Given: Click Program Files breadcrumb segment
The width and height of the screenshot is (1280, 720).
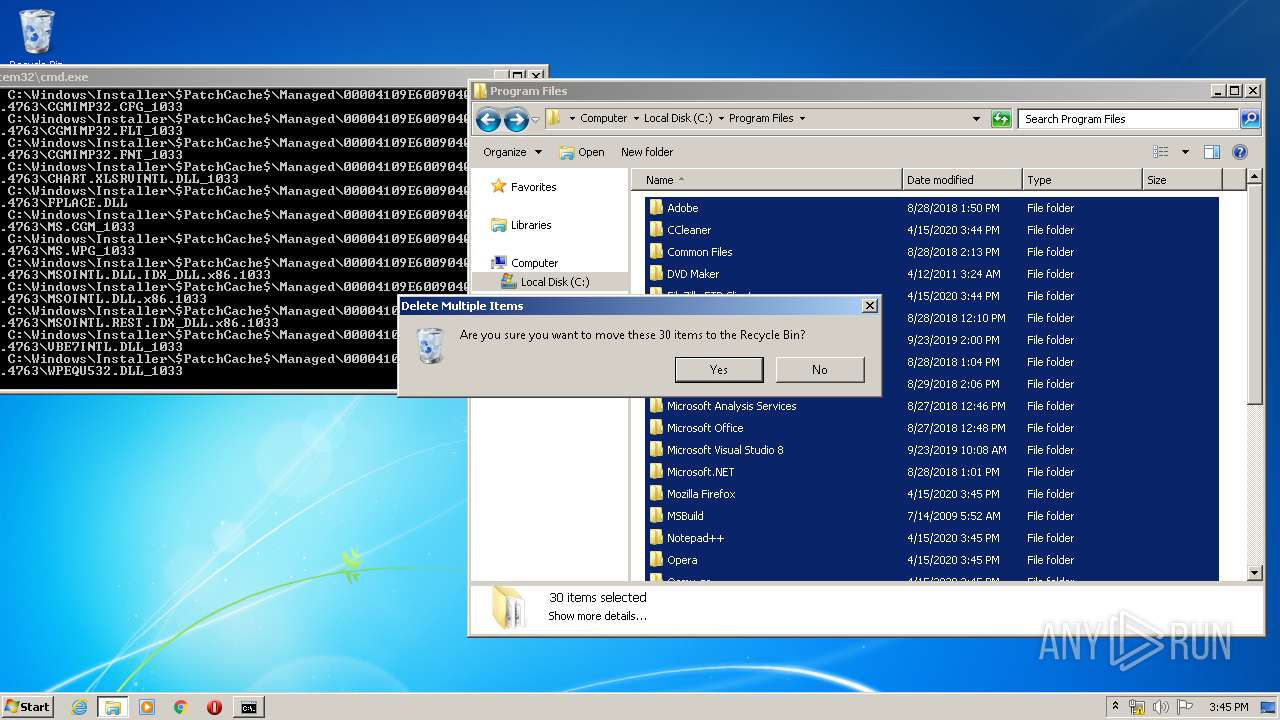Looking at the screenshot, I should (761, 118).
